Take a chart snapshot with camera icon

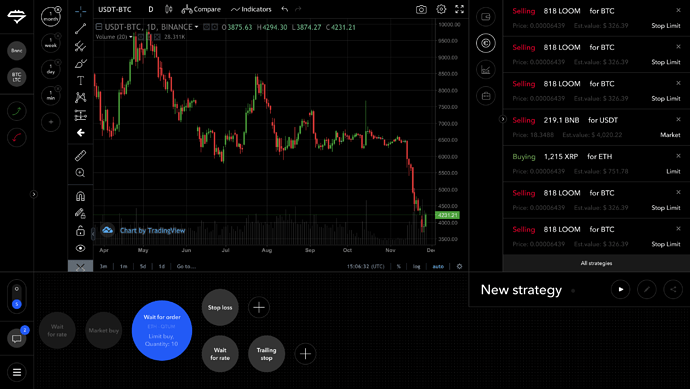point(421,9)
